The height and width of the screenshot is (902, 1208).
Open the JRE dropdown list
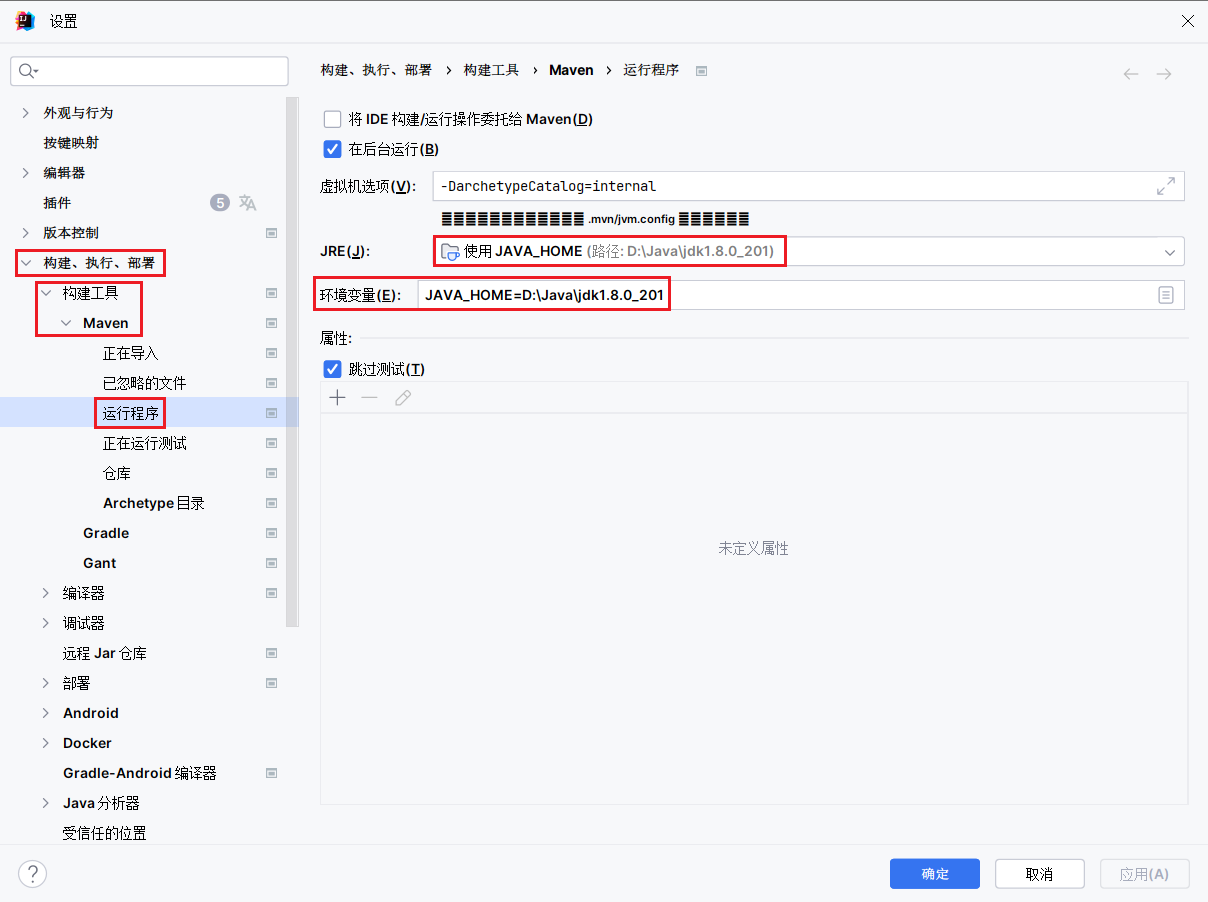coord(1169,252)
